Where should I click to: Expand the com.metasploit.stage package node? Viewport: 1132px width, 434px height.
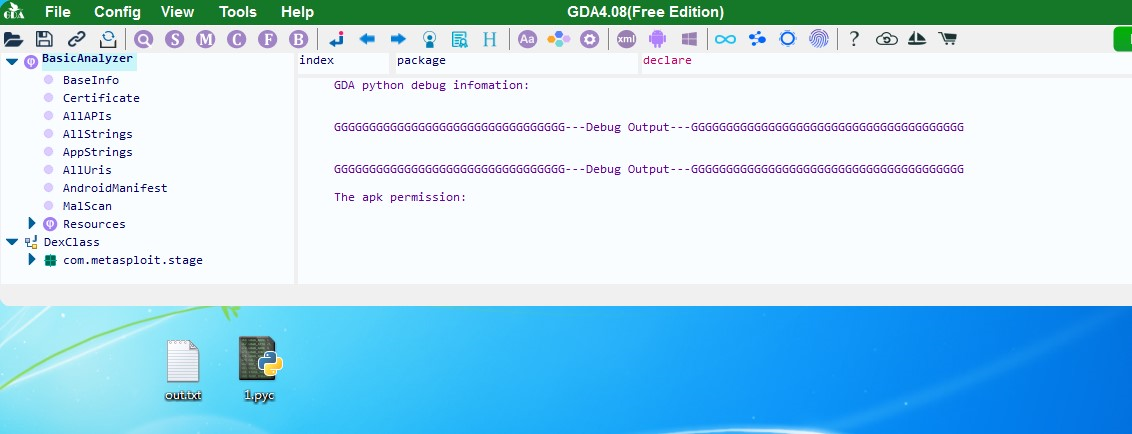pyautogui.click(x=32, y=259)
